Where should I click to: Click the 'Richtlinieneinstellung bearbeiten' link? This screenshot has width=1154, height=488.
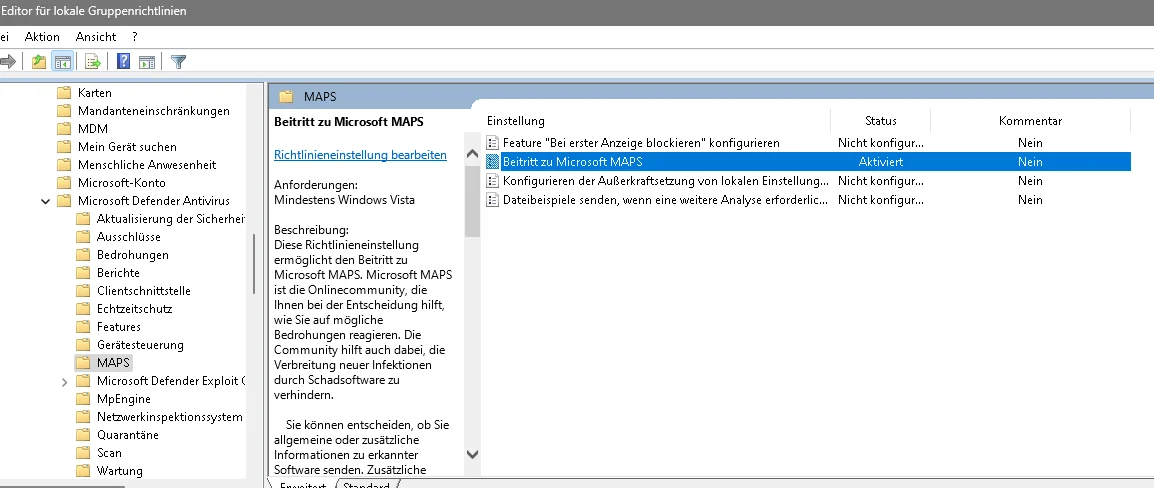(x=361, y=155)
